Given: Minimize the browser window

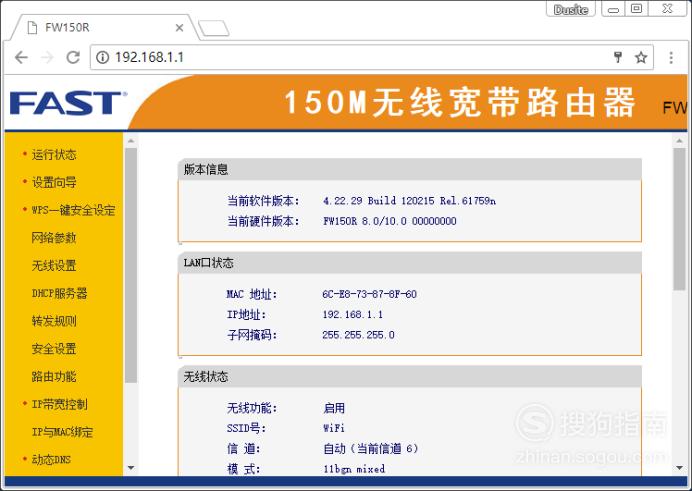Looking at the screenshot, I should coord(613,9).
